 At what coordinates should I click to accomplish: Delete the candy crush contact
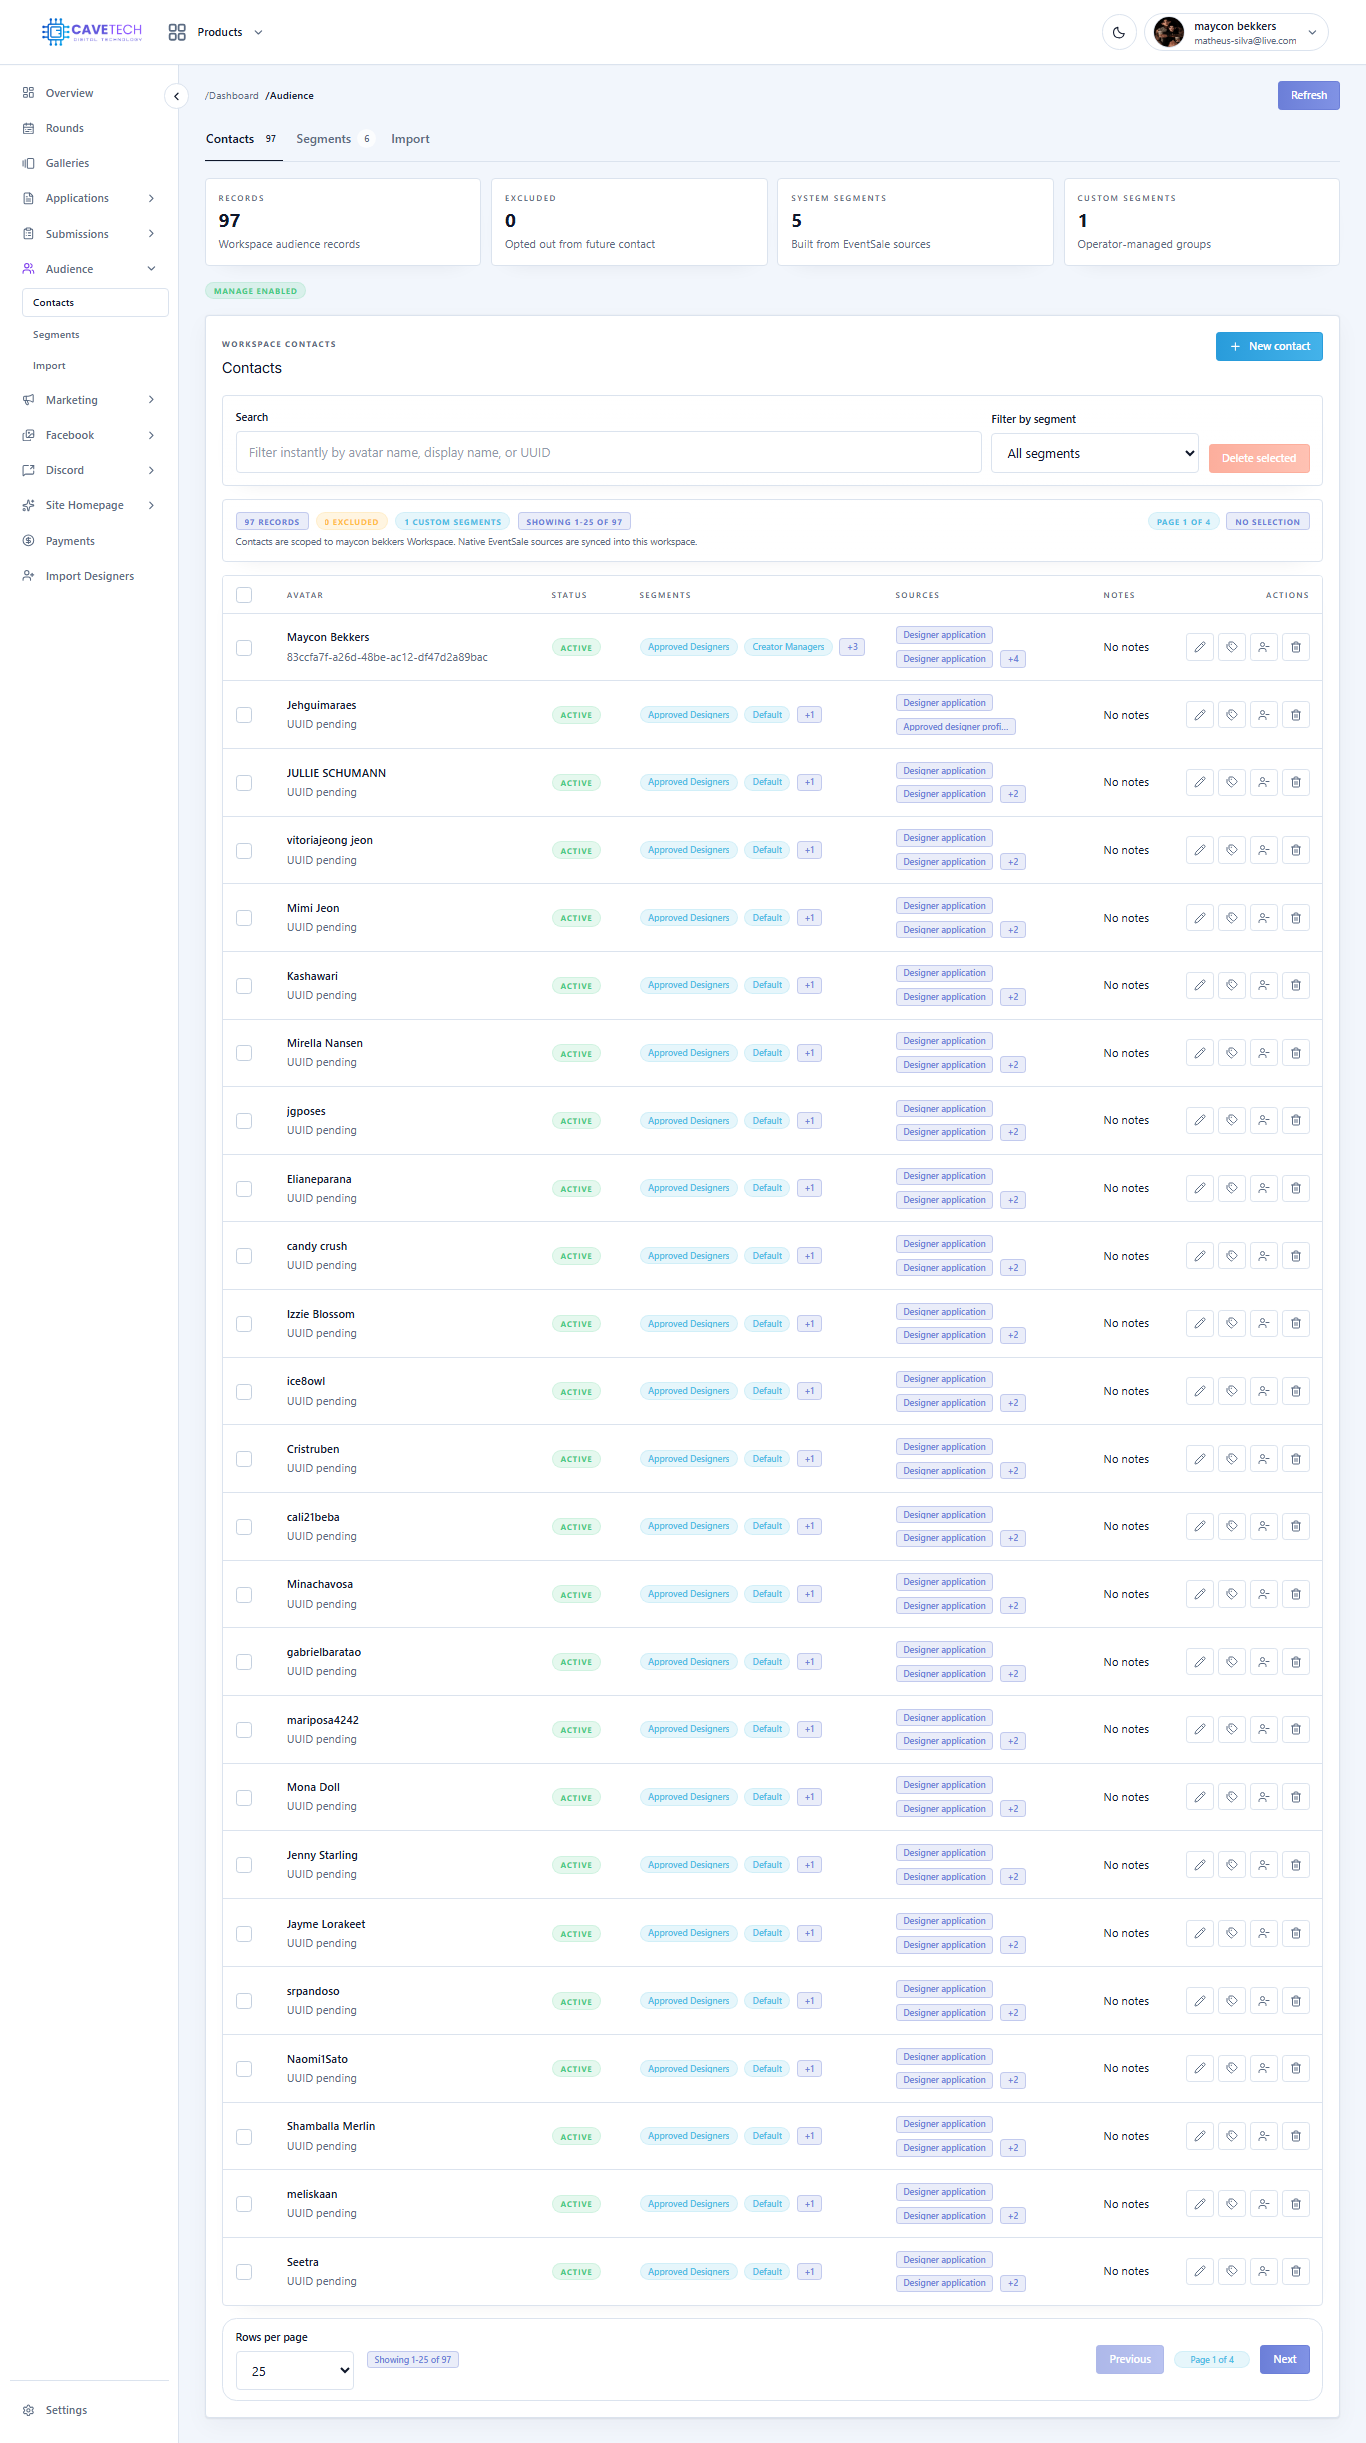(x=1296, y=1256)
